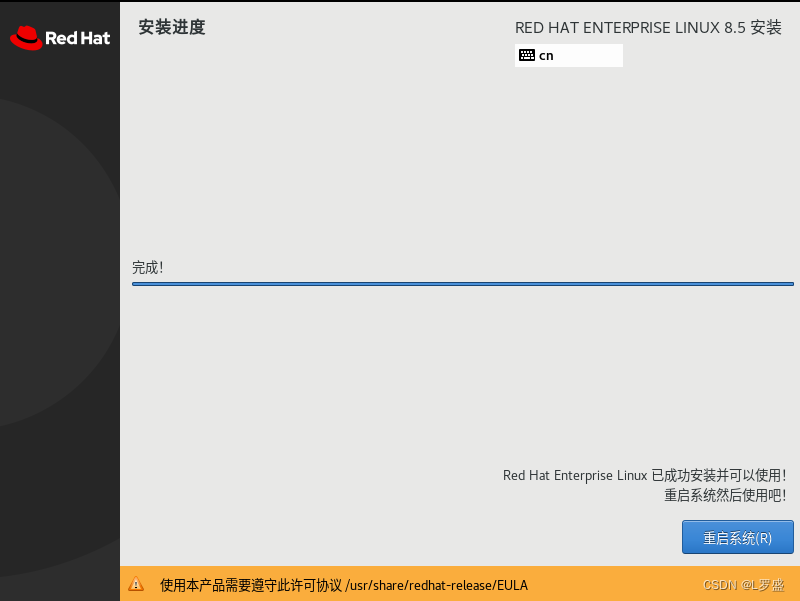Click the 完成! status text
This screenshot has height=601, width=800.
147,267
